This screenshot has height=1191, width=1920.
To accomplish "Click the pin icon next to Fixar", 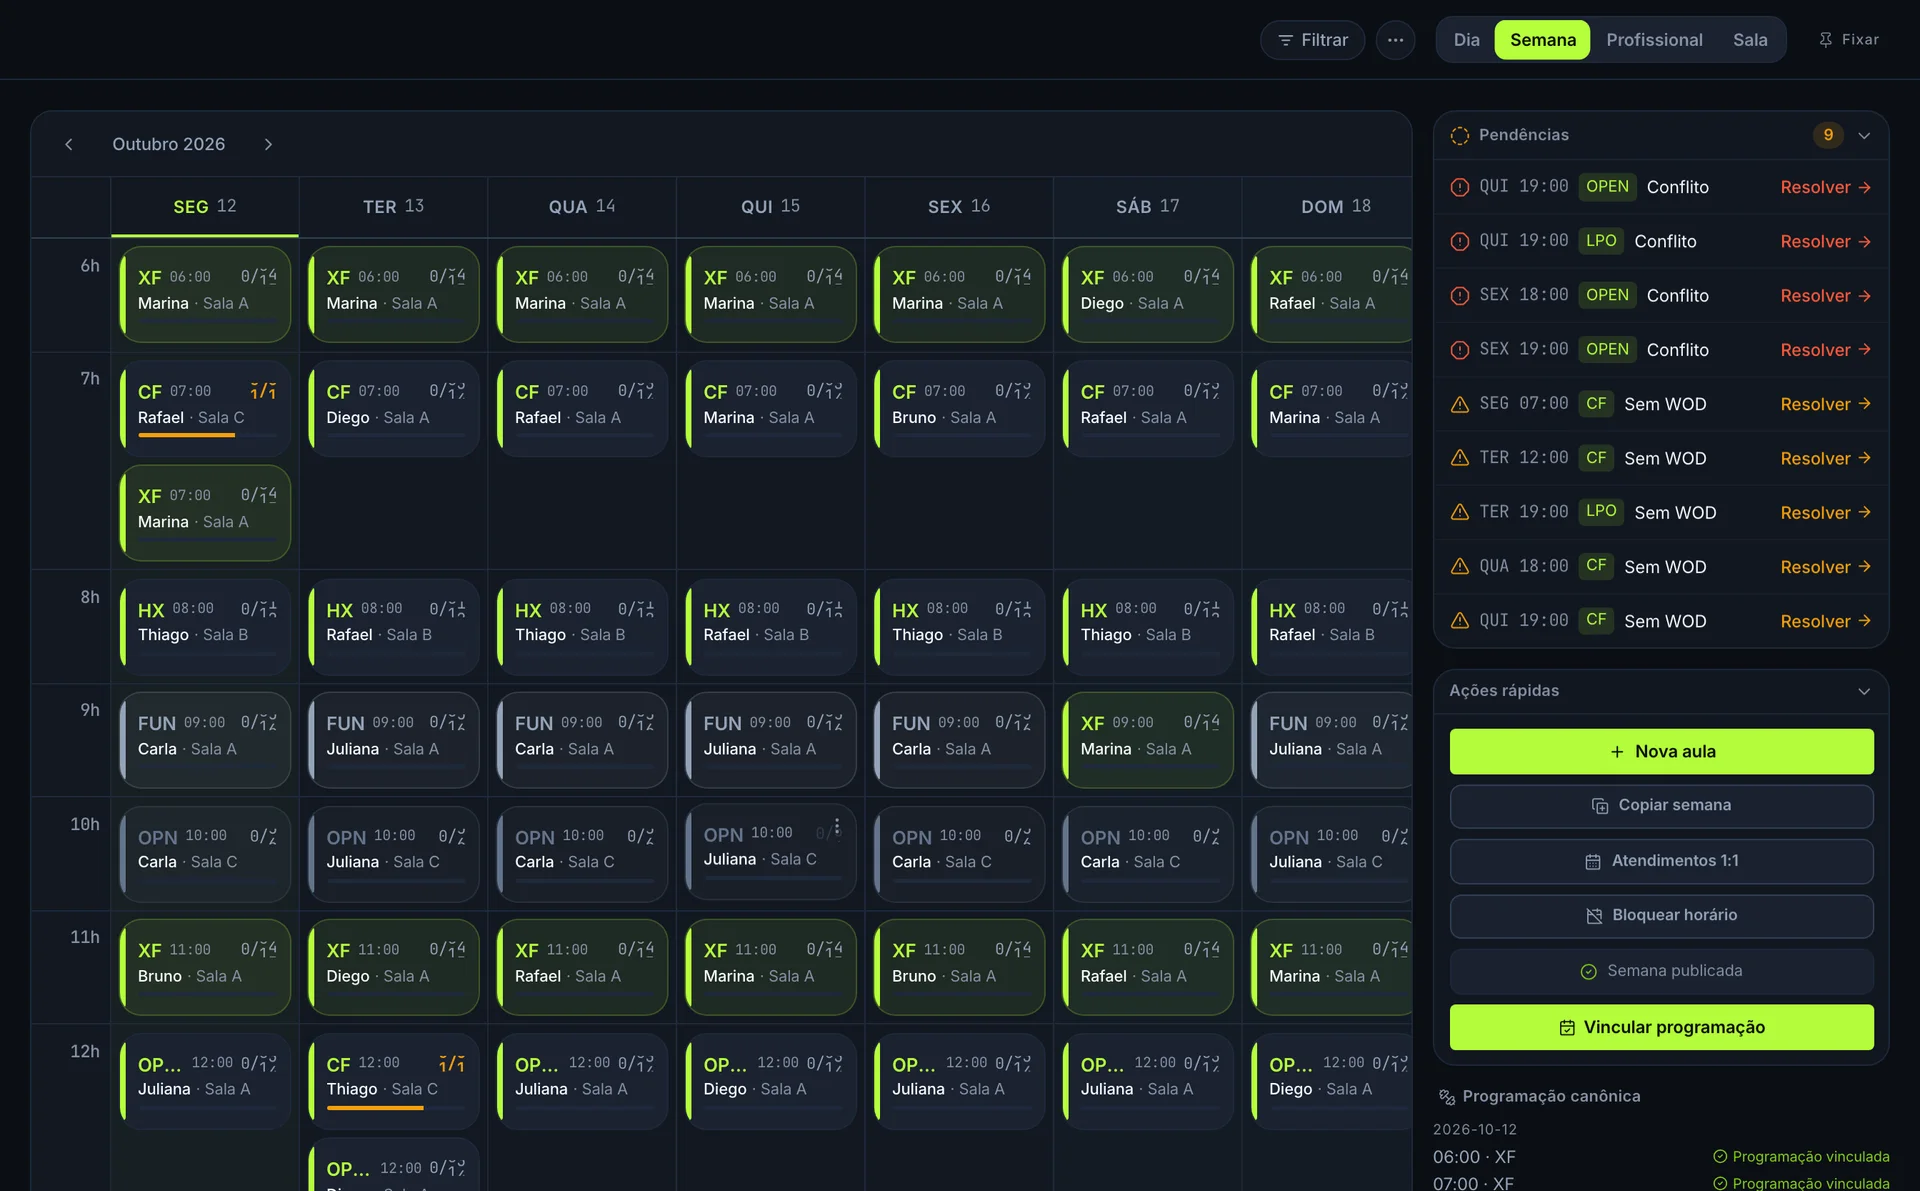I will pos(1825,40).
